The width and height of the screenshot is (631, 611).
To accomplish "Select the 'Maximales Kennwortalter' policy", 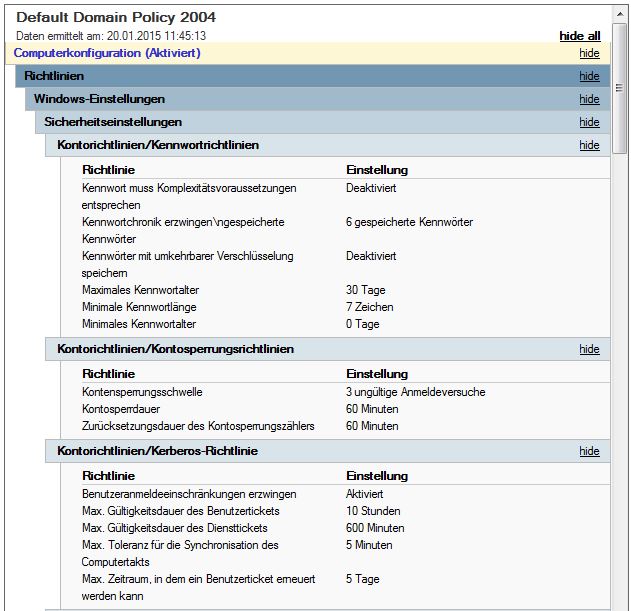I will pos(140,290).
